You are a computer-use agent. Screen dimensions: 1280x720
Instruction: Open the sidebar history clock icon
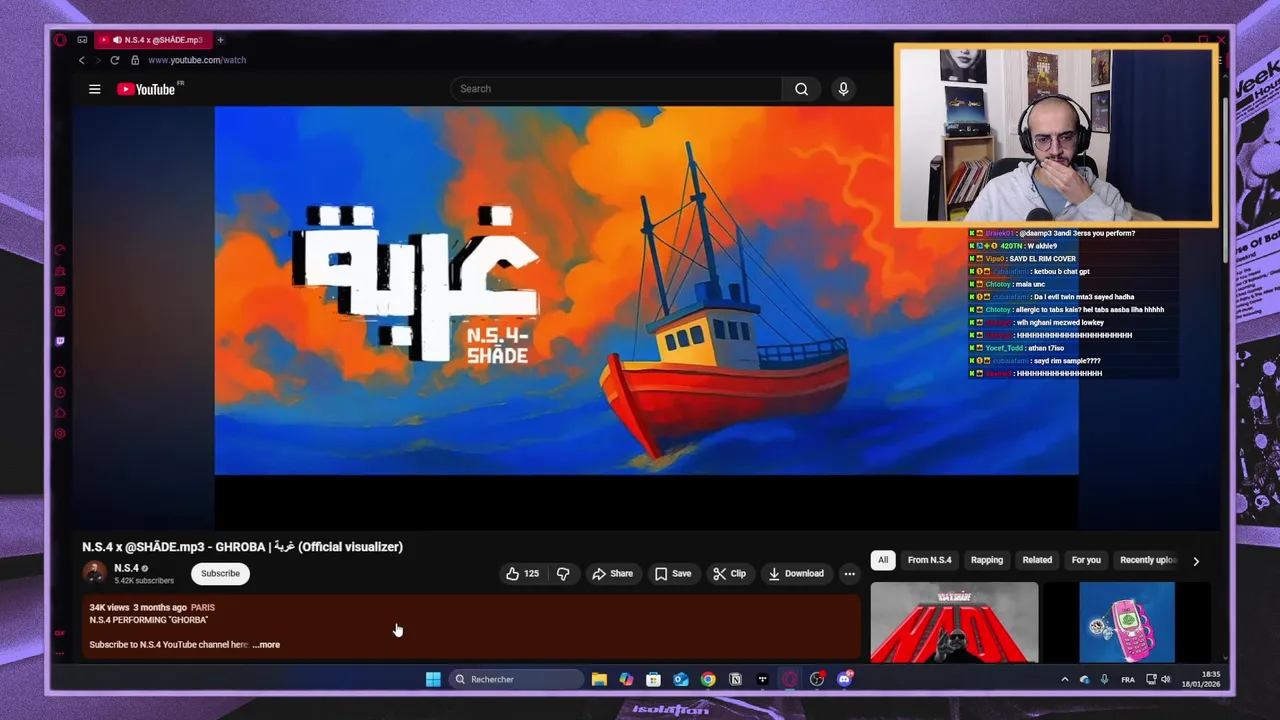(60, 393)
